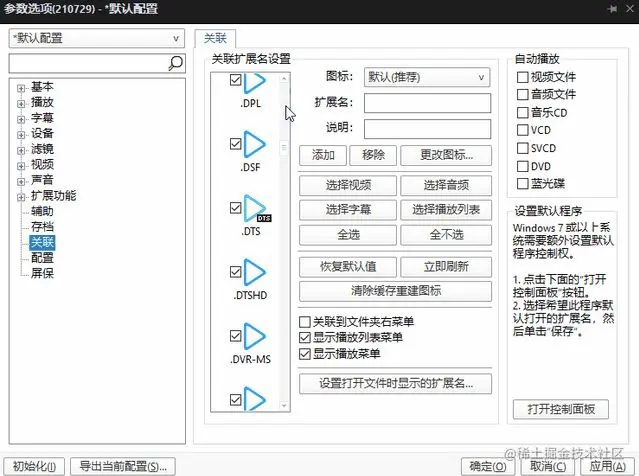Enable VCD autoplay checkbox
639x476 pixels.
(x=522, y=130)
